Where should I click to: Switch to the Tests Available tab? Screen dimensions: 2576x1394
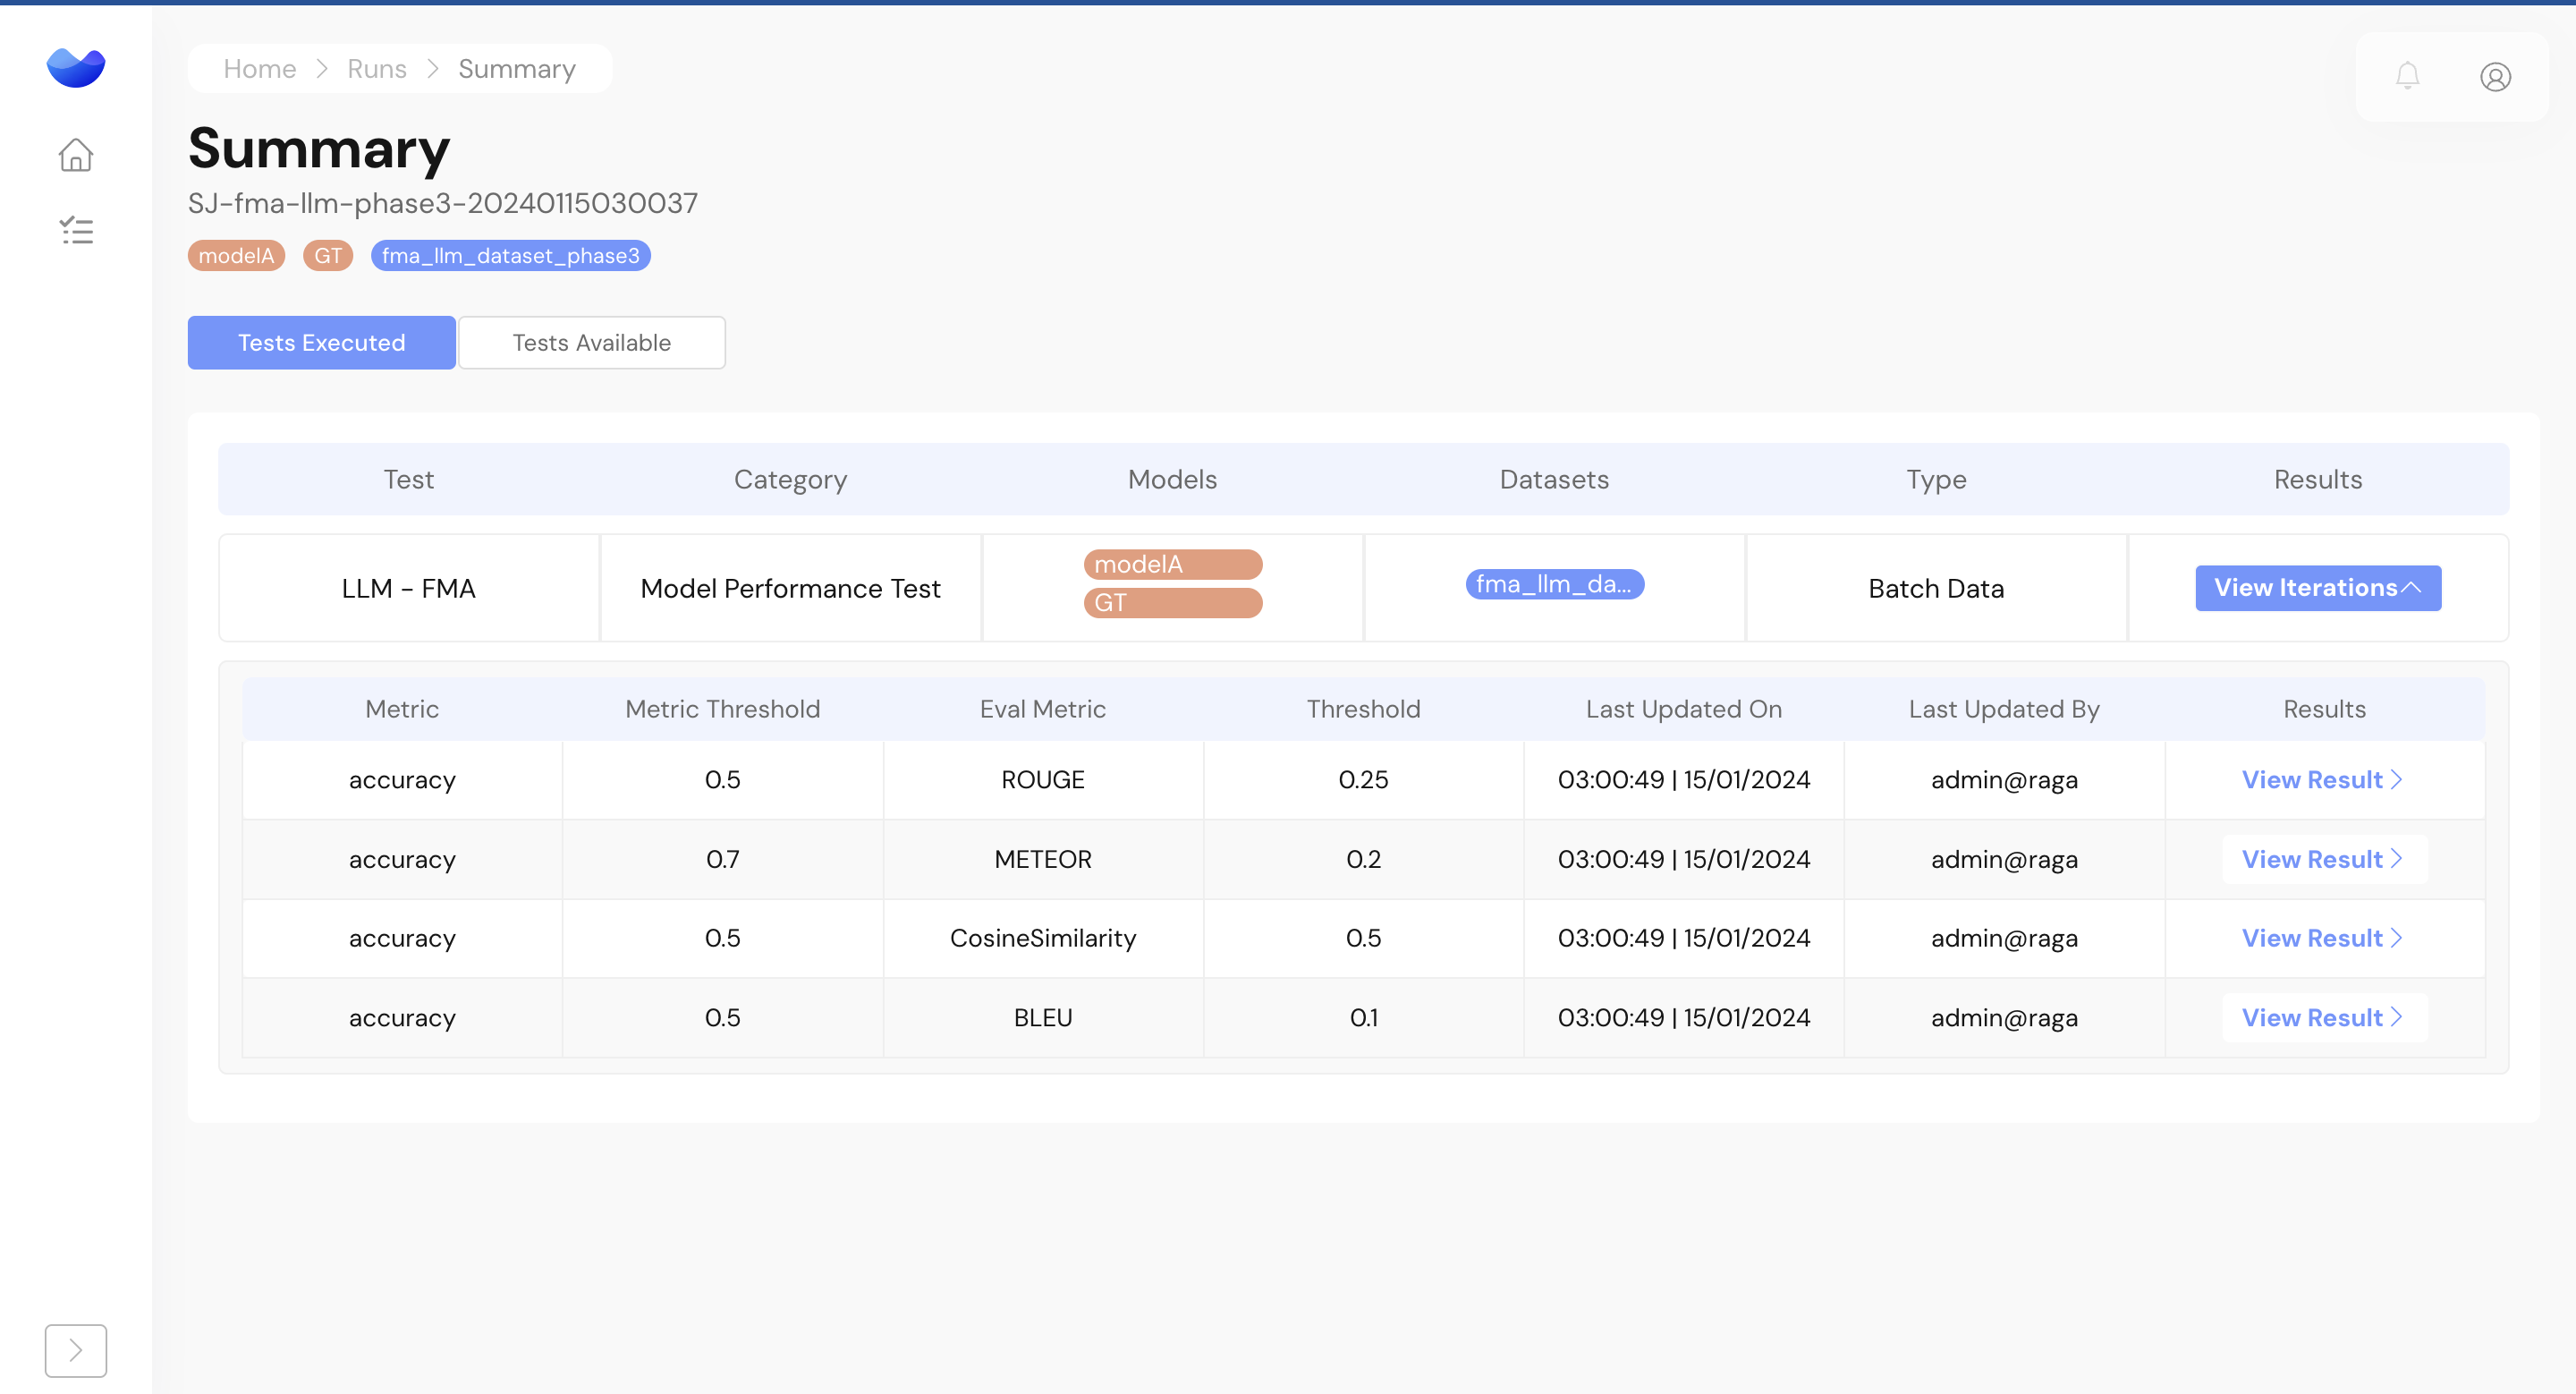click(x=591, y=343)
